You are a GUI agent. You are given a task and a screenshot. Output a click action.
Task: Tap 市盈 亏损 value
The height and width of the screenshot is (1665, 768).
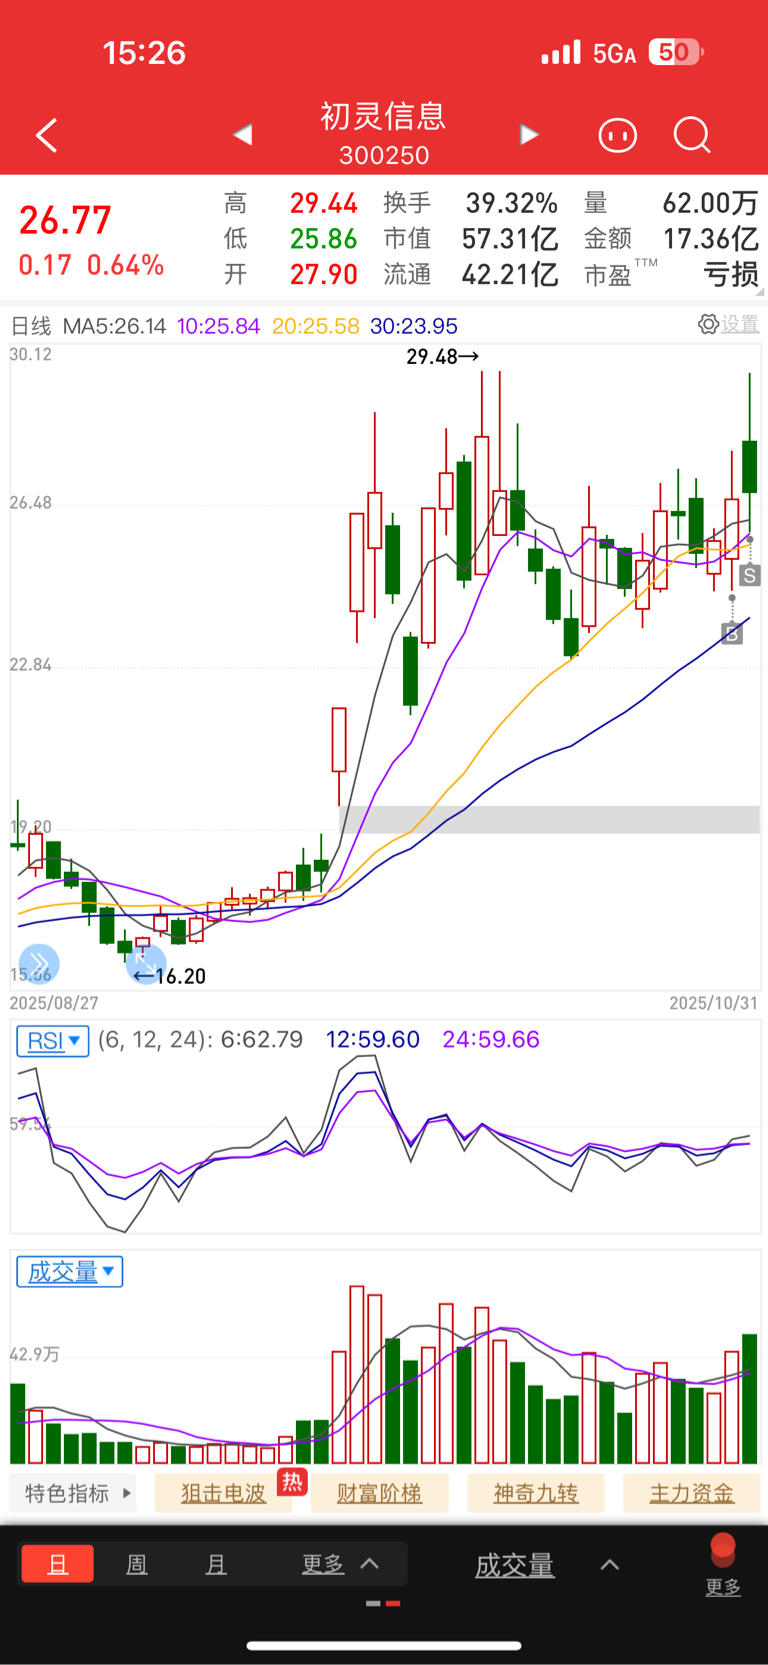point(730,274)
